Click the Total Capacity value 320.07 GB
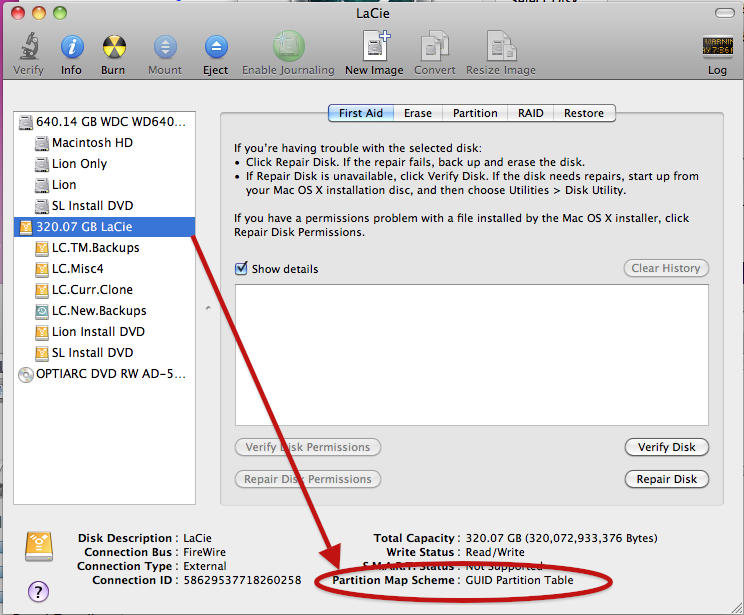The height and width of the screenshot is (615, 744). click(561, 538)
